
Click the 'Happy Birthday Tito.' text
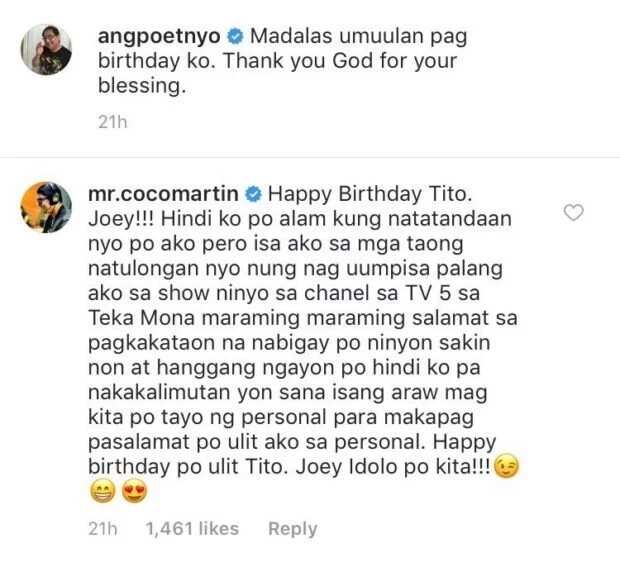[370, 194]
